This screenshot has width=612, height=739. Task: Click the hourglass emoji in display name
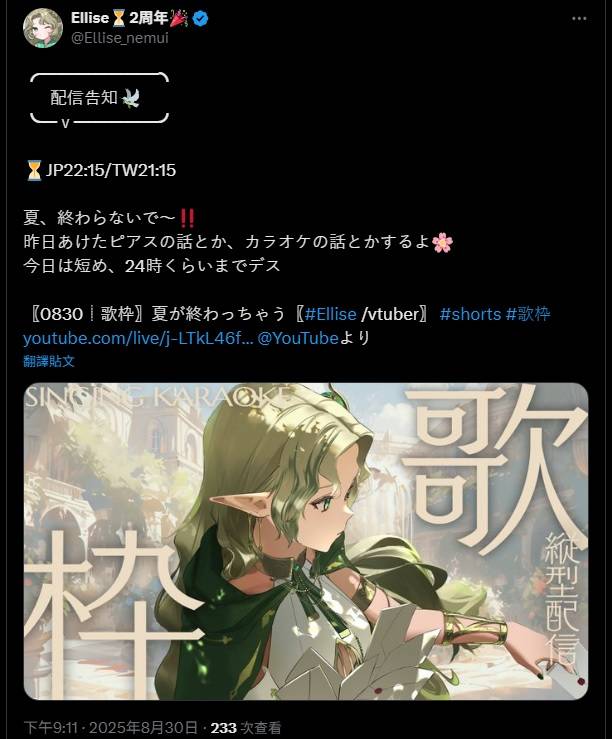(x=119, y=18)
